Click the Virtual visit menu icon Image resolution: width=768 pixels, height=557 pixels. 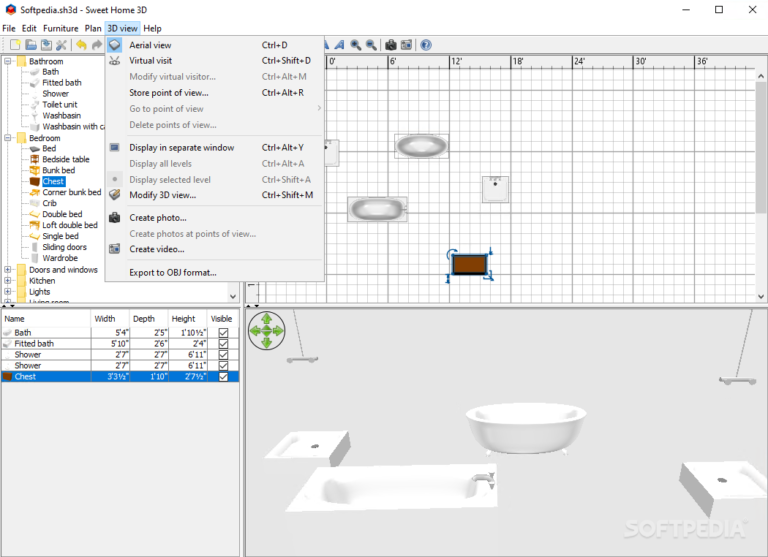point(115,61)
